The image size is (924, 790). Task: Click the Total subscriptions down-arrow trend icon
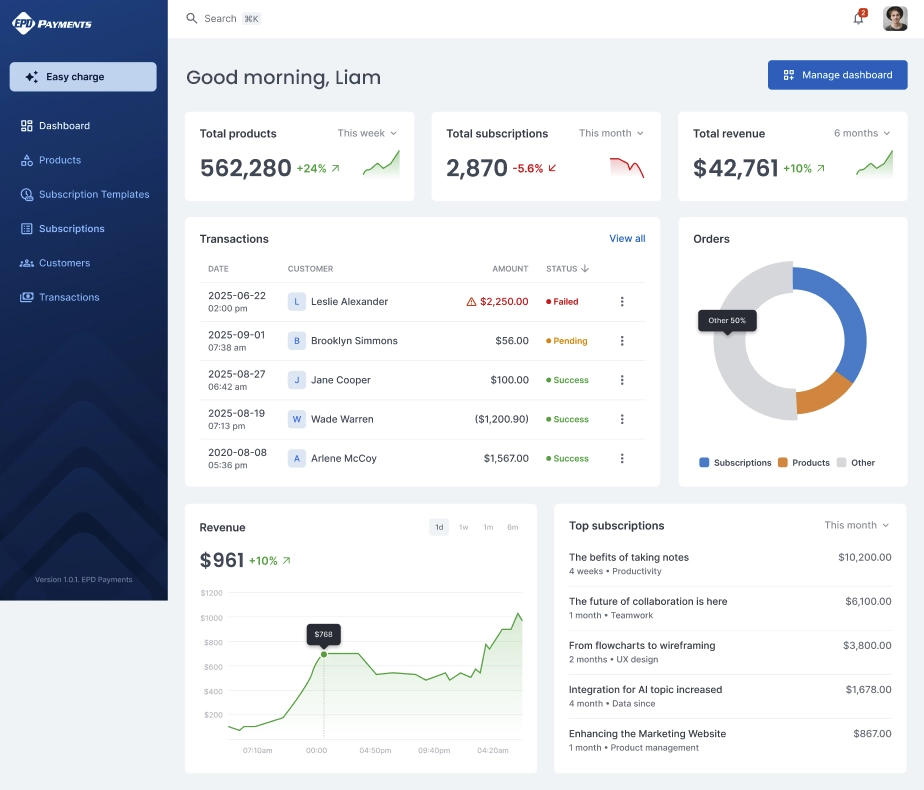(552, 168)
